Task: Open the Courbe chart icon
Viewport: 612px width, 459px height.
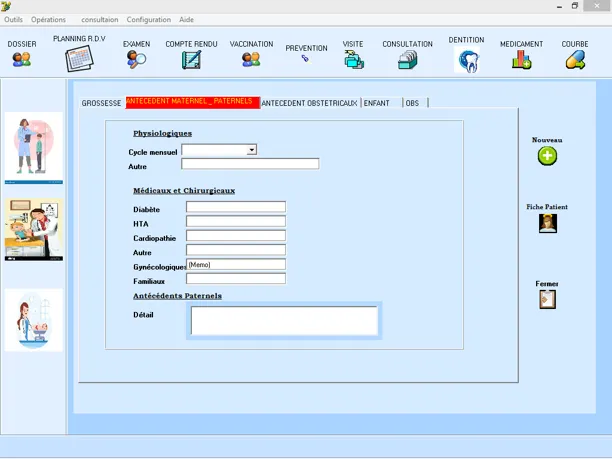Action: (x=575, y=60)
